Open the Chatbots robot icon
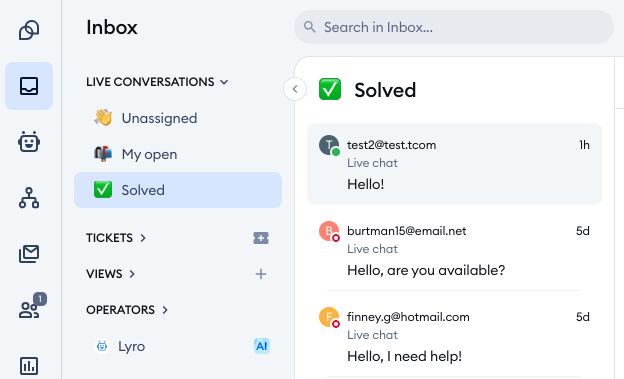Viewport: 624px width, 379px height. pos(29,142)
